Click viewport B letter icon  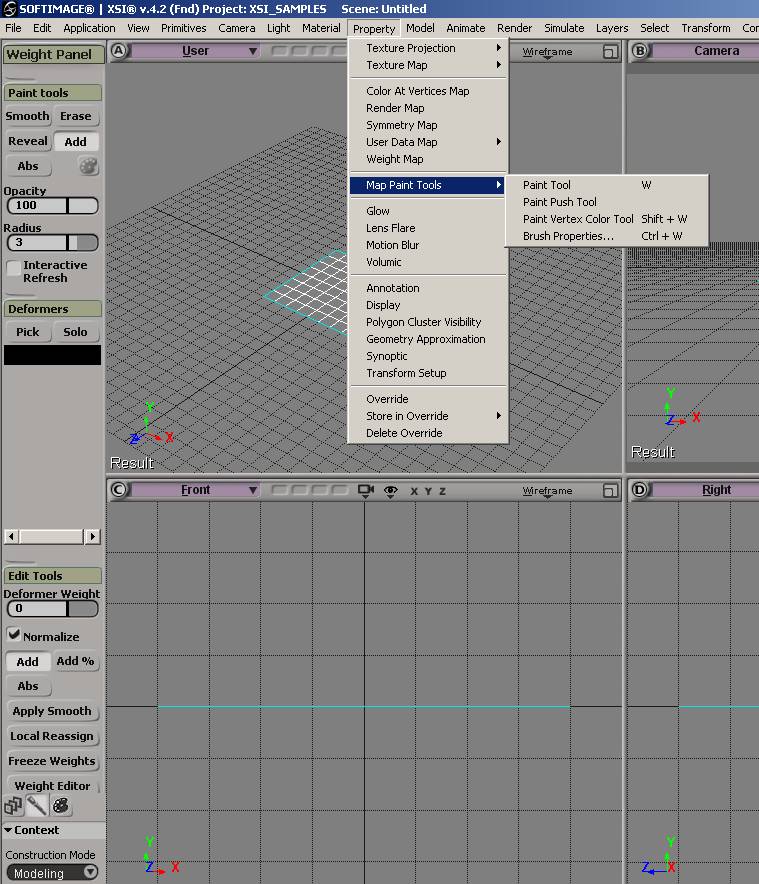tap(639, 51)
